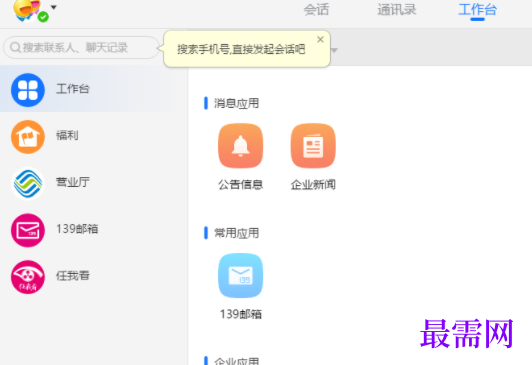Expand the avatar status dropdown arrow
The width and height of the screenshot is (532, 365).
54,7
